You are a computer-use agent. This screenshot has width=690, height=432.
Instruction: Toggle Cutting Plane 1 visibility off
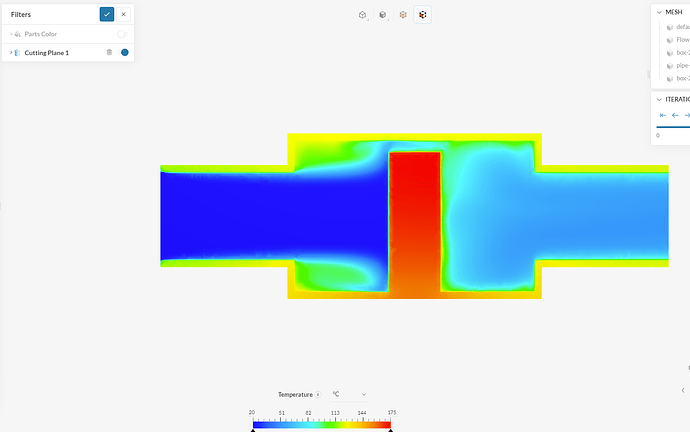[x=125, y=52]
